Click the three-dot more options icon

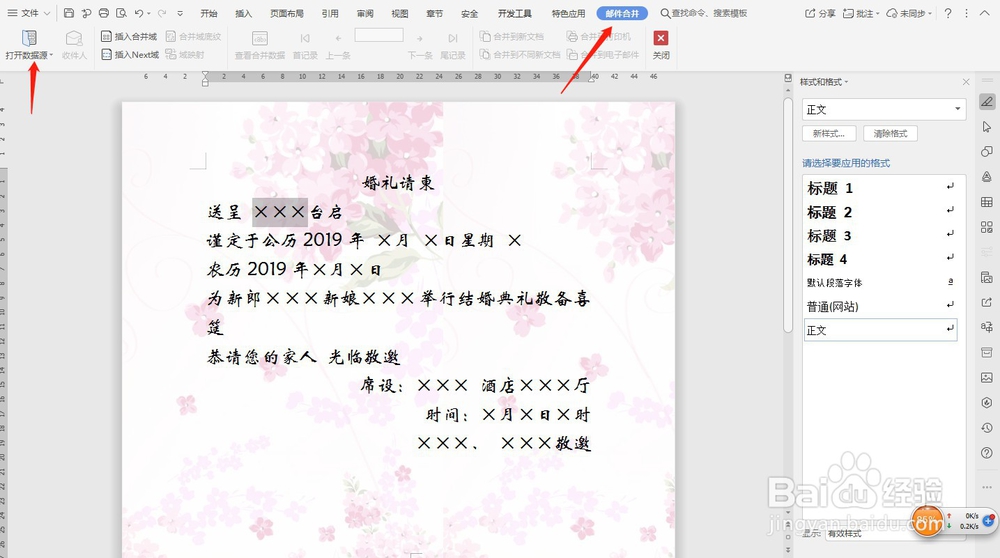(x=966, y=13)
